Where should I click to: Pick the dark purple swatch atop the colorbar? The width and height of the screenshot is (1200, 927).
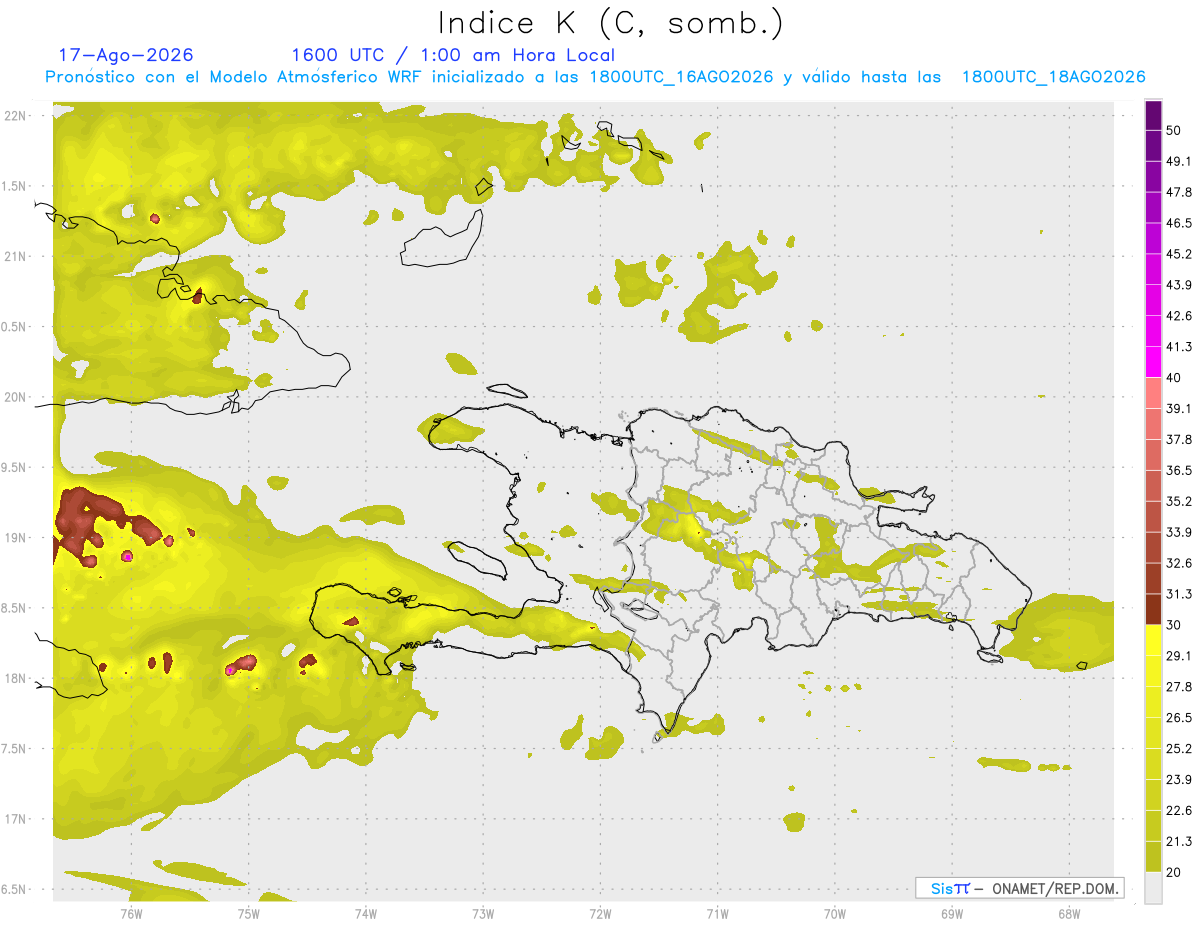pyautogui.click(x=1153, y=115)
